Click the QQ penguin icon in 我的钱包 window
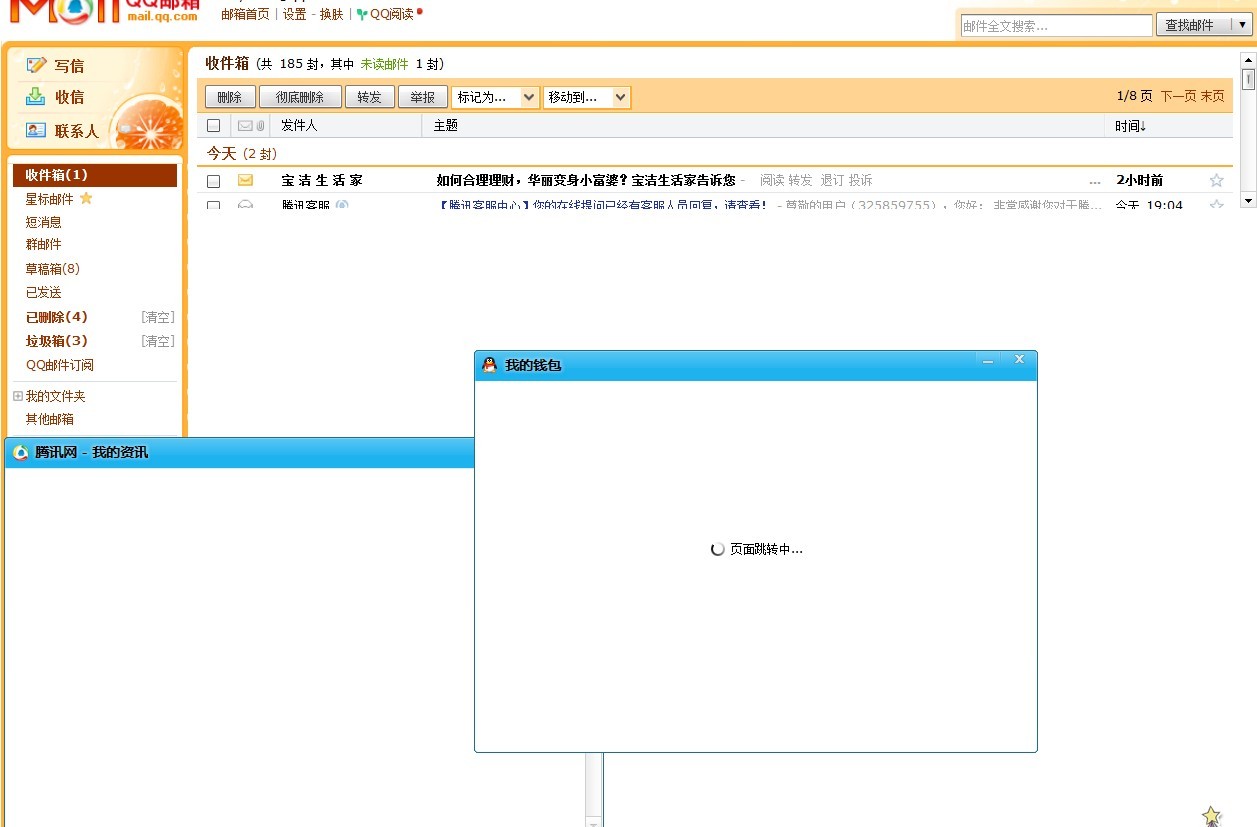This screenshot has height=827, width=1257. click(489, 365)
